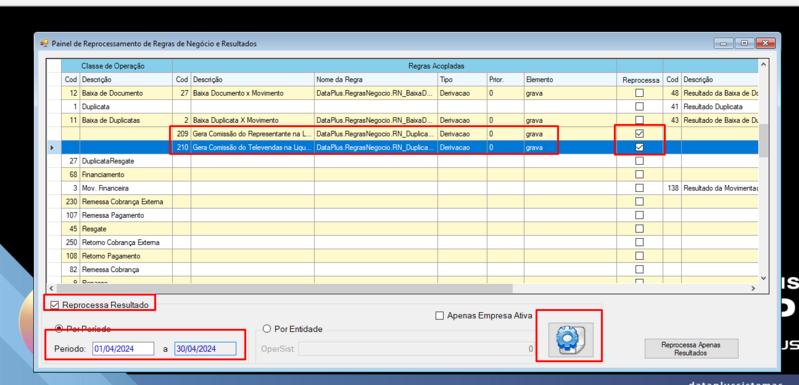Click Gera Comissão do Representante rule cell

click(252, 134)
